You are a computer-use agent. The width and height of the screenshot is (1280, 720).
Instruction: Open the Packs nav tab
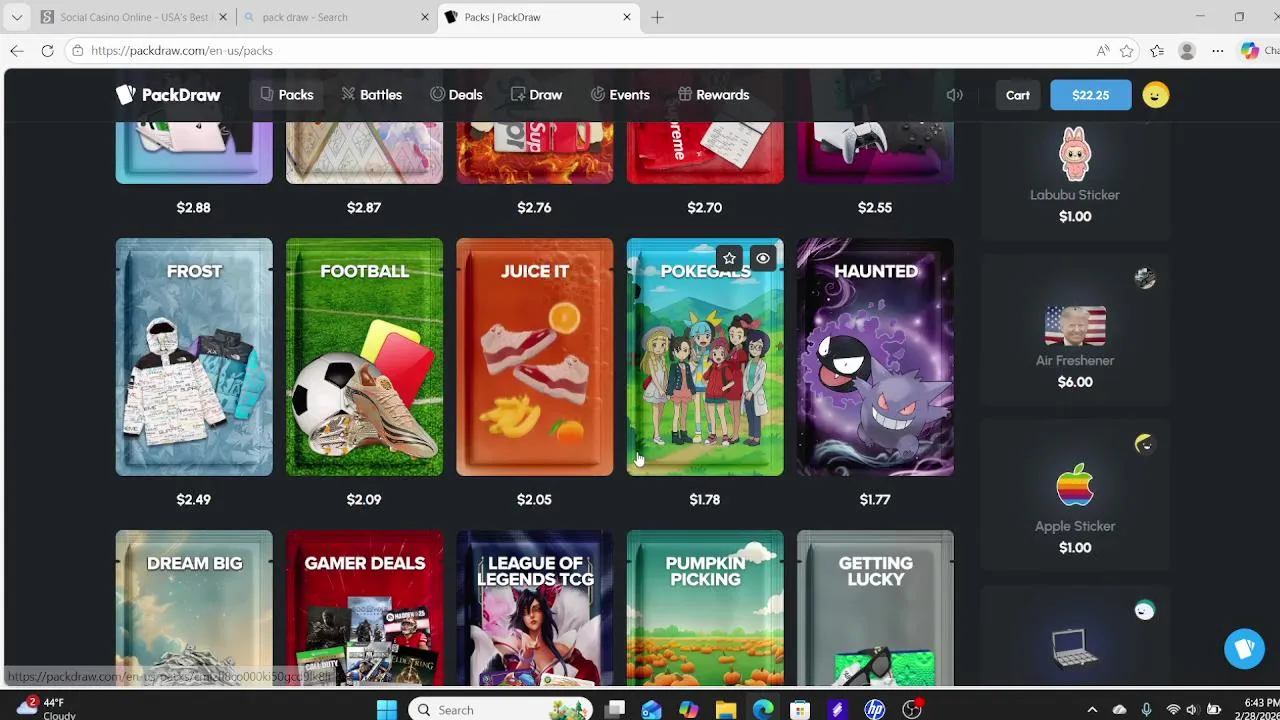(x=287, y=95)
